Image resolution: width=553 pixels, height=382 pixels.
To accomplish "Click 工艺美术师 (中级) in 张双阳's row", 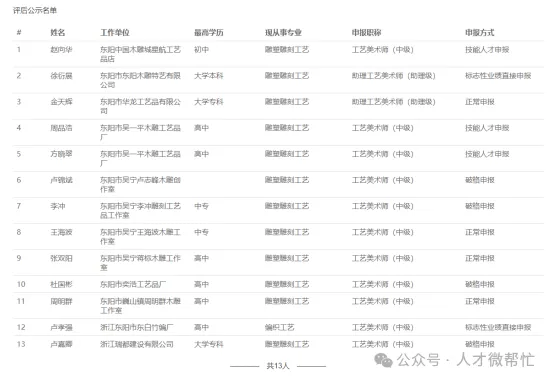I will click(383, 259).
